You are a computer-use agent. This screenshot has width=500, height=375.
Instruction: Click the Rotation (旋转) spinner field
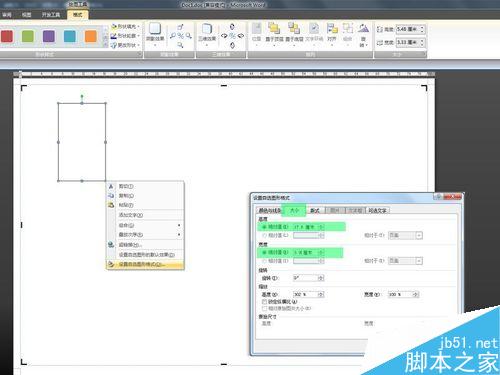(309, 278)
